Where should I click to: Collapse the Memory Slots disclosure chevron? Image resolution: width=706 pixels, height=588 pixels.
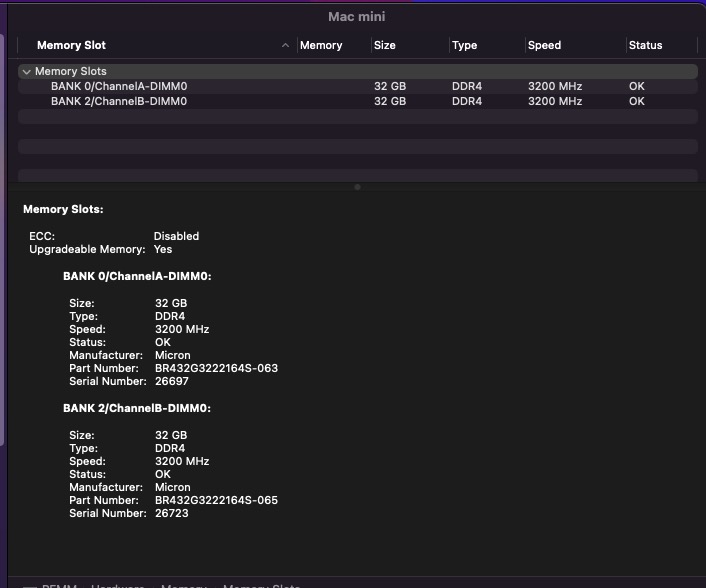coord(27,72)
